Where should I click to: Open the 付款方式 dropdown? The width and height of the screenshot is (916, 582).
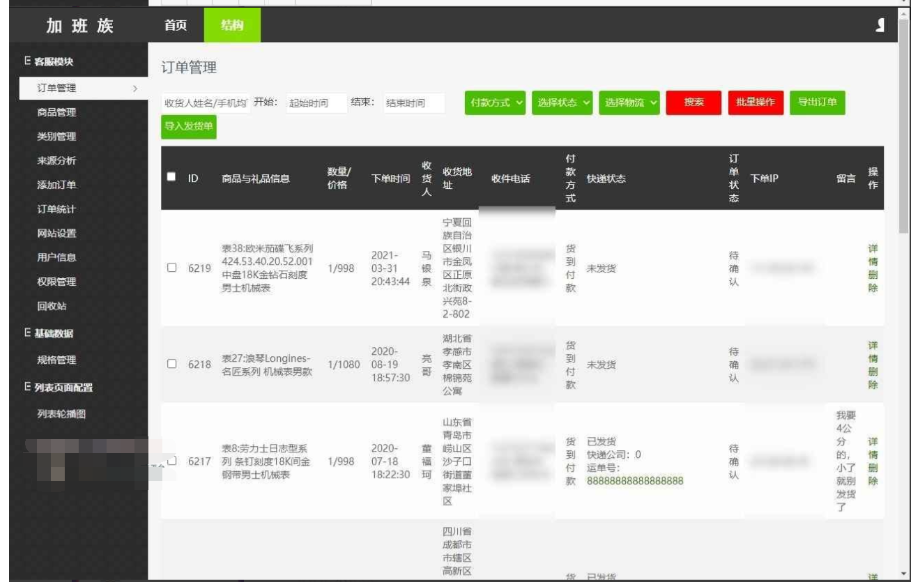[x=494, y=100]
